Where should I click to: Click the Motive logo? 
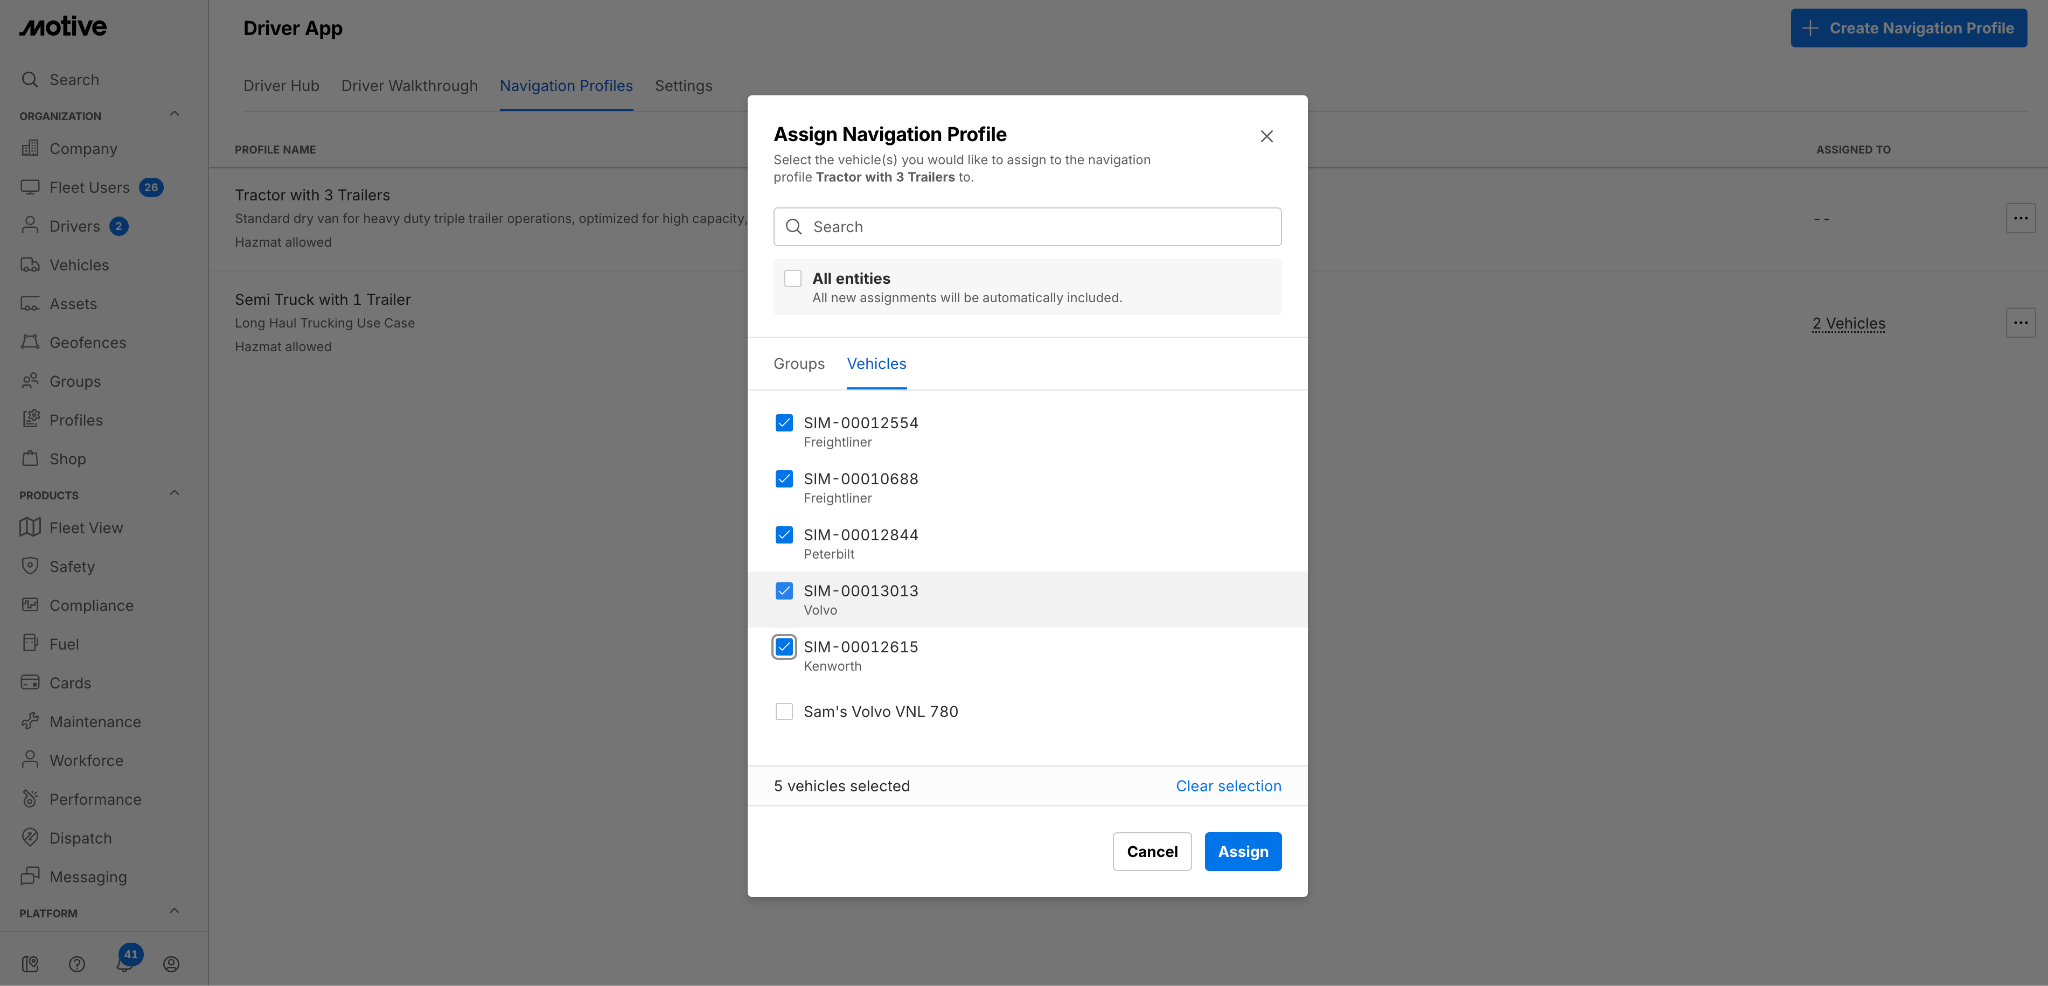(63, 27)
